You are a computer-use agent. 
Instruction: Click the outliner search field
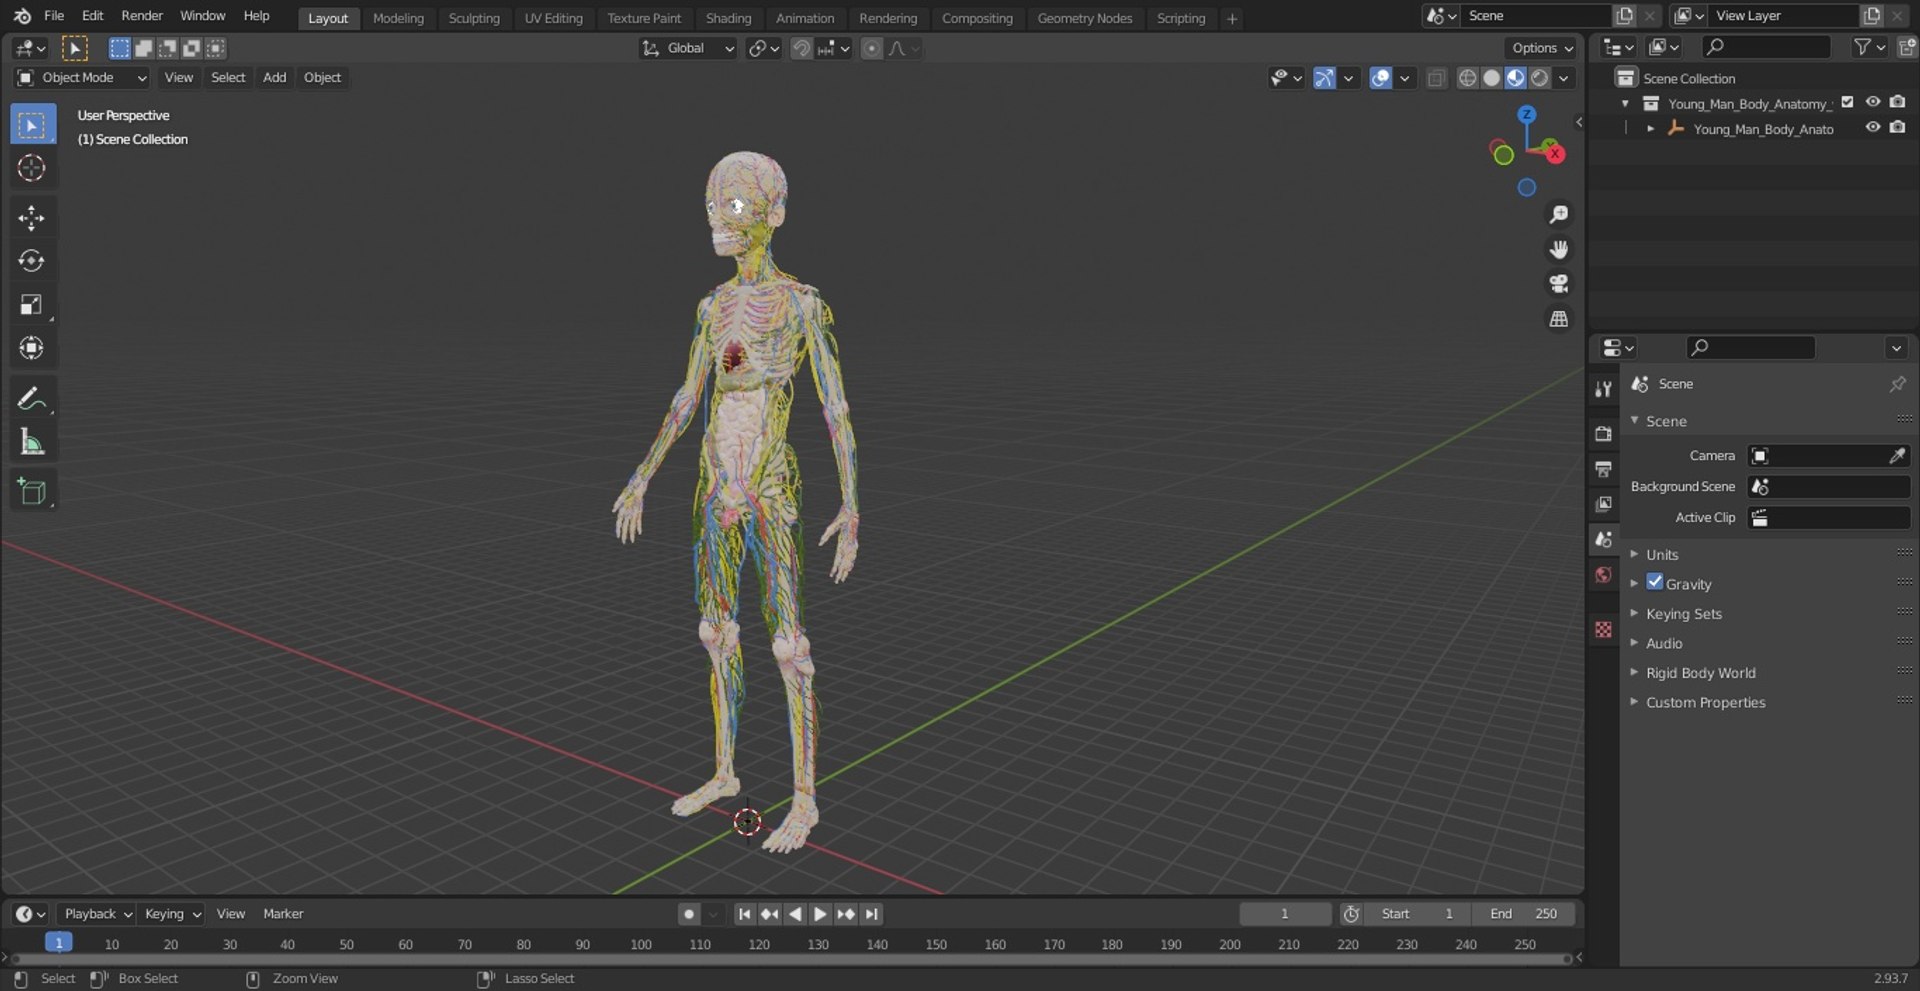(1766, 47)
